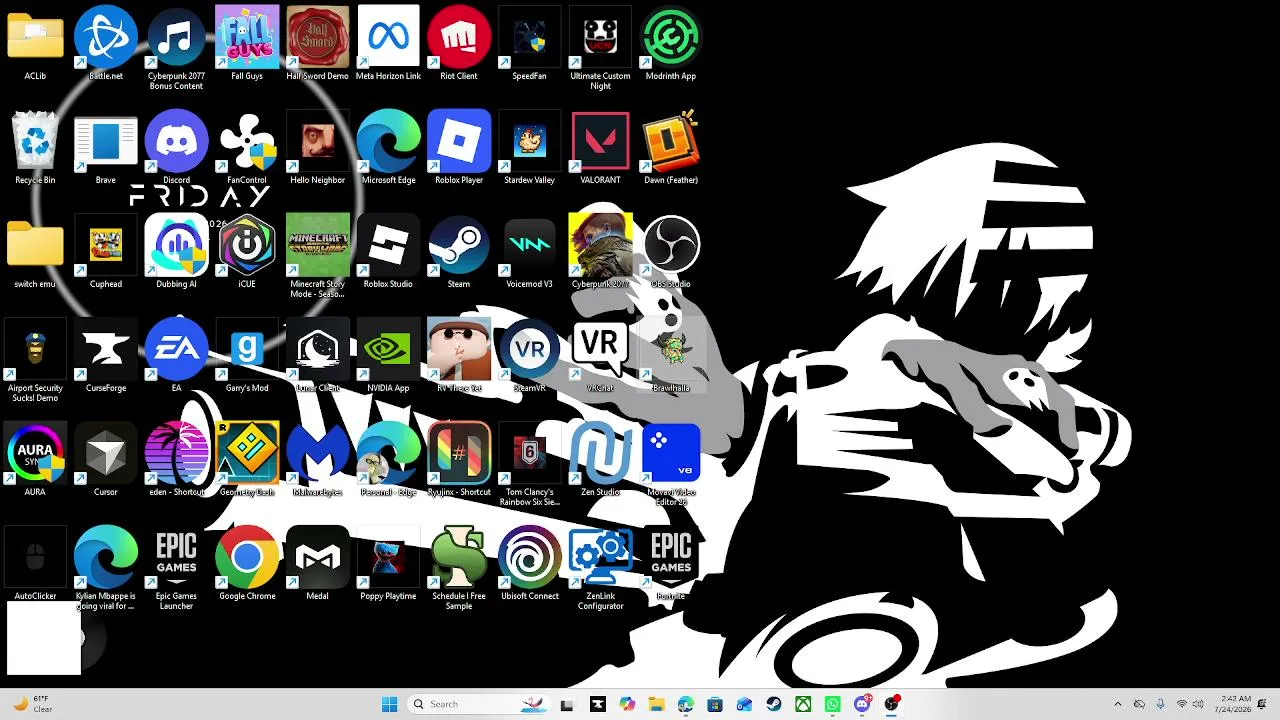Open the Half Sword Demo shortcut

pos(318,44)
